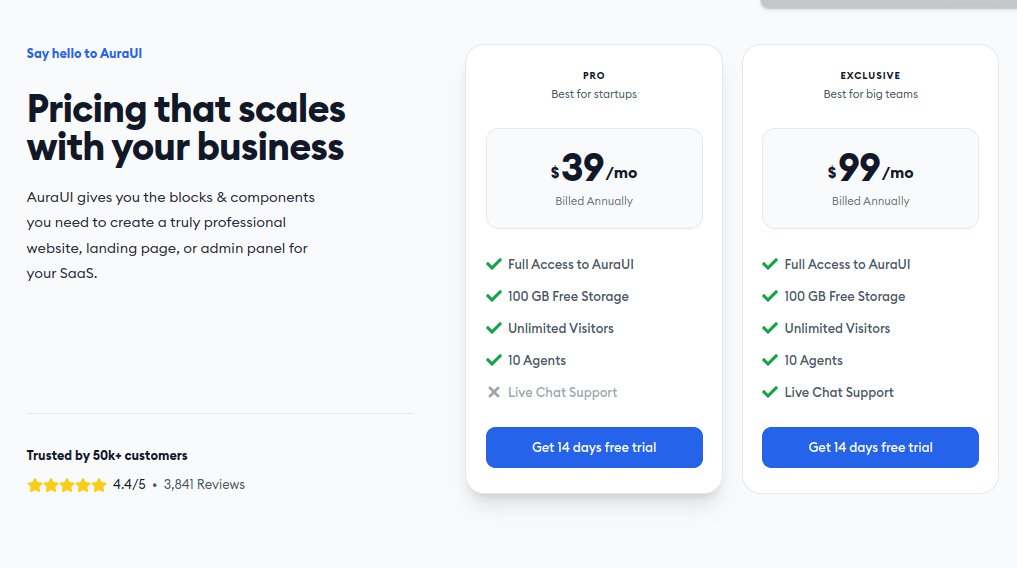1017x568 pixels.
Task: Click Pro plan 100 GB Storage checkmark
Action: [494, 296]
